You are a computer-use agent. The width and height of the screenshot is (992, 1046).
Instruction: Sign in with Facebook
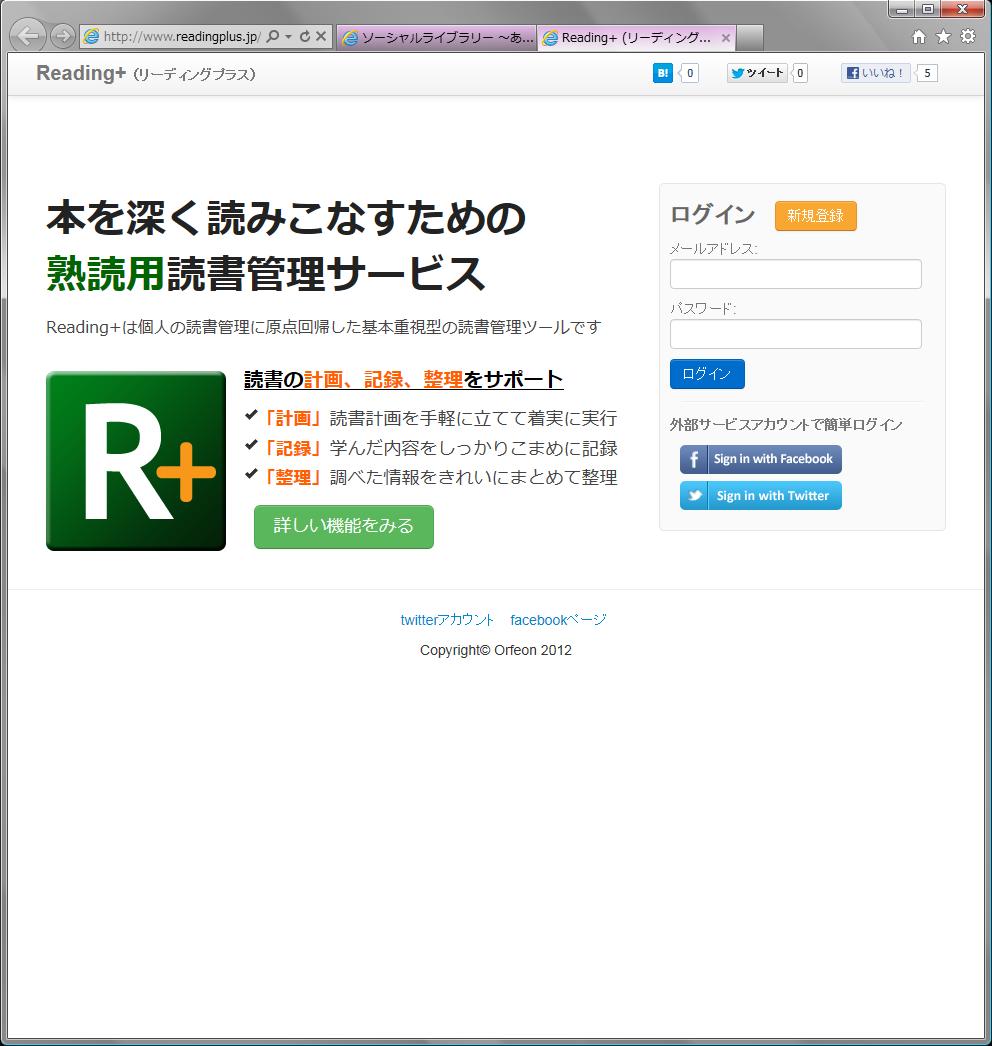[761, 459]
